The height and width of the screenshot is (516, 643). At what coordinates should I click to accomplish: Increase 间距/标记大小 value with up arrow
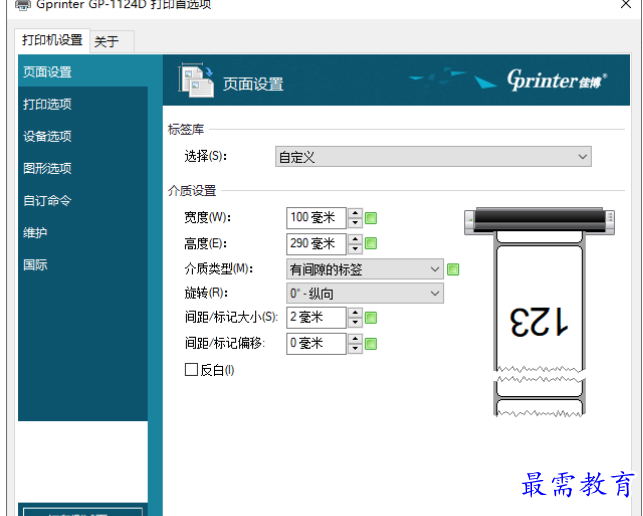[355, 313]
